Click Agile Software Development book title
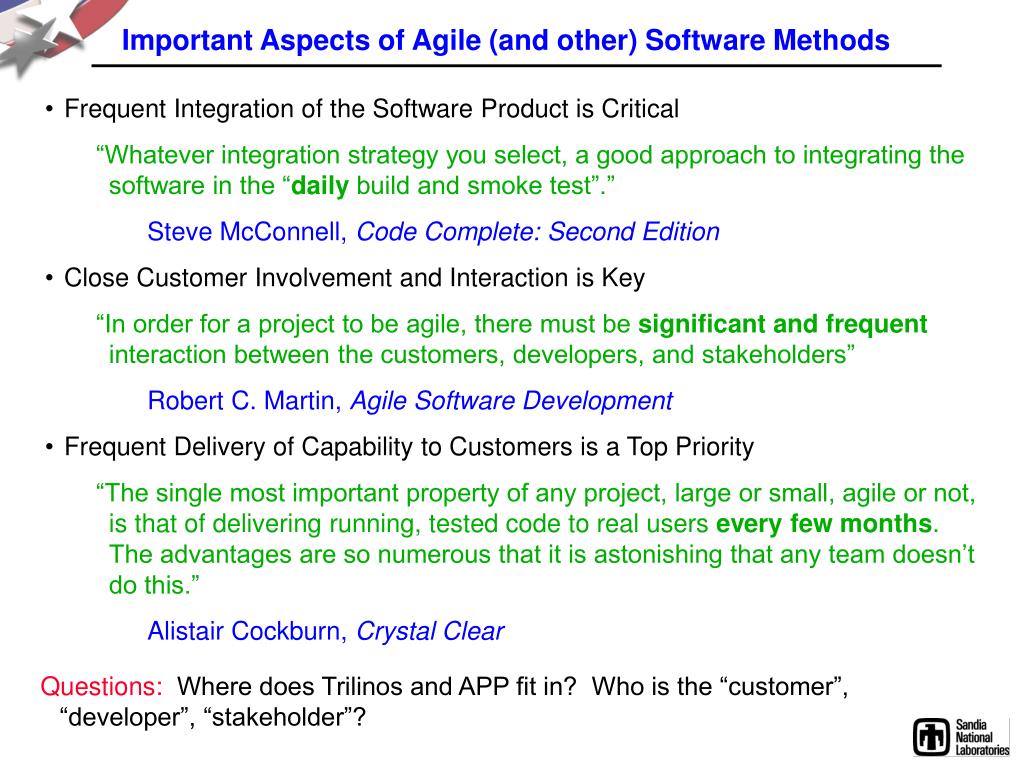Image resolution: width=1024 pixels, height=768 pixels. coord(511,401)
